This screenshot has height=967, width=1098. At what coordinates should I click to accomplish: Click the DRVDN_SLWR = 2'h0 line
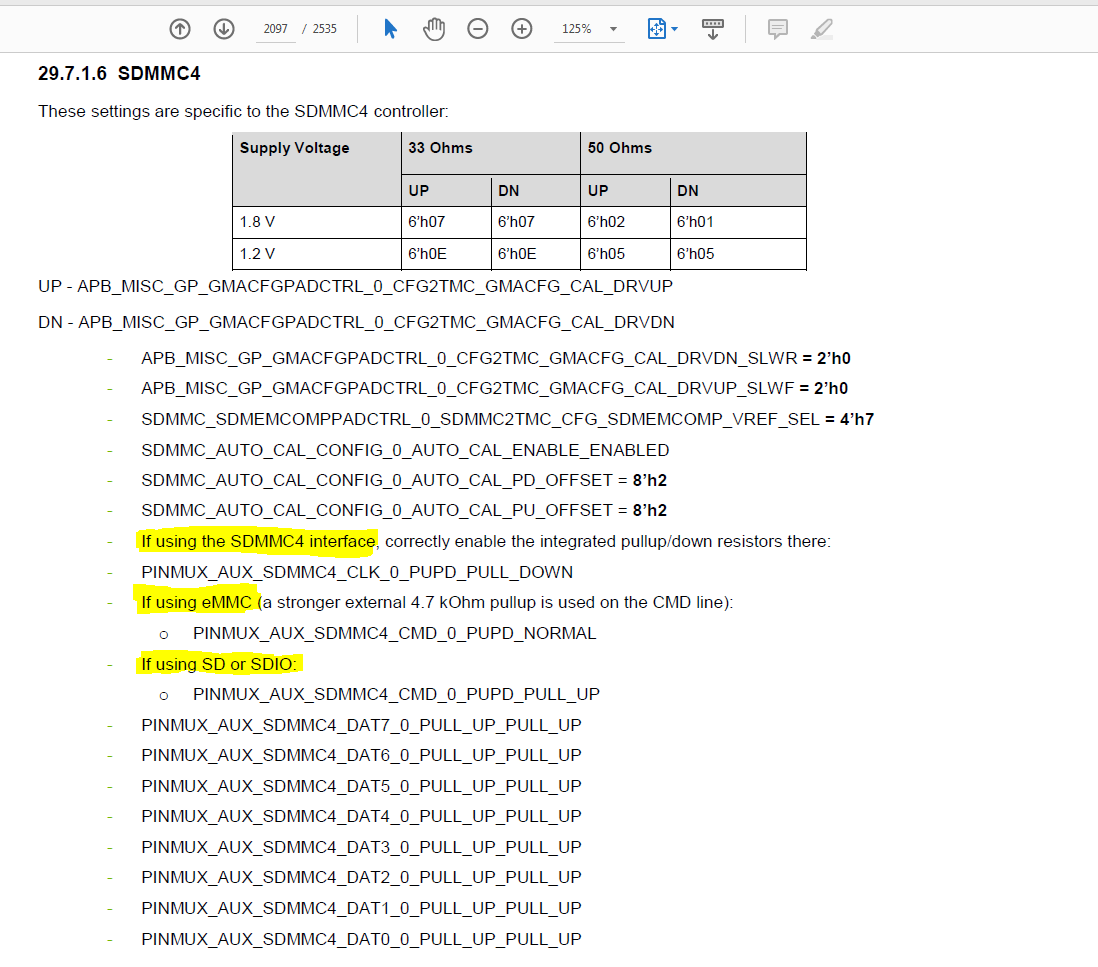(496, 359)
